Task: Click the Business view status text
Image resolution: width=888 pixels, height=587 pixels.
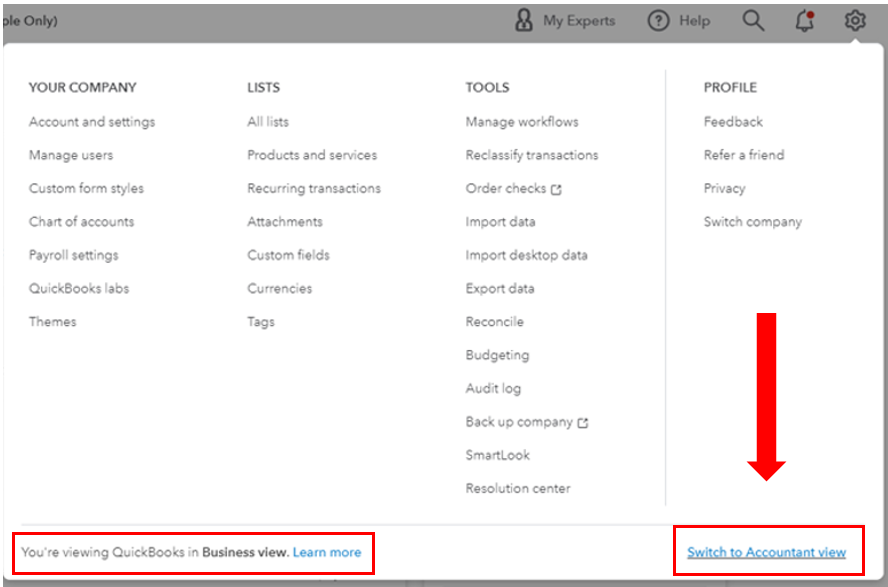Action: coord(155,552)
